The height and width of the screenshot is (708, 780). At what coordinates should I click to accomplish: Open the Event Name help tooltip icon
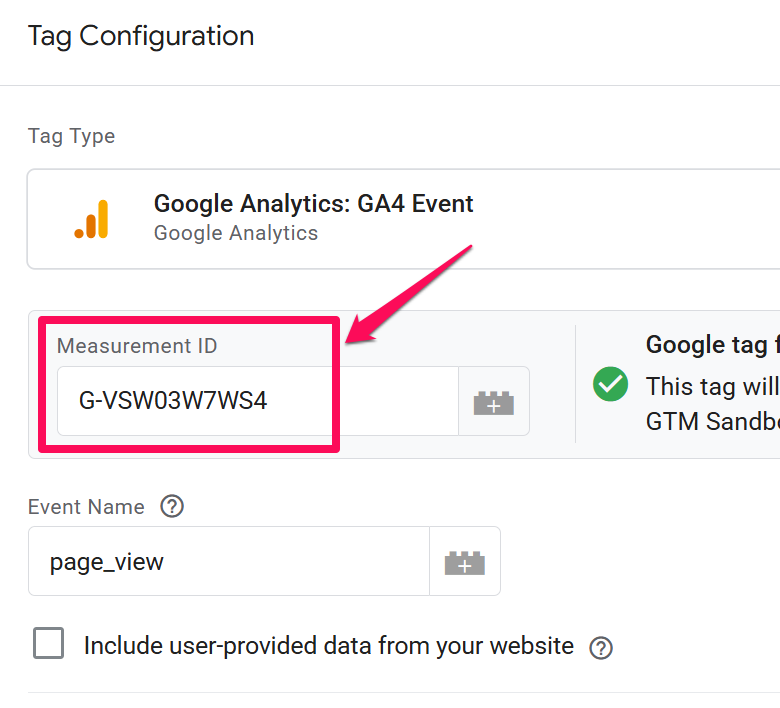coord(172,506)
